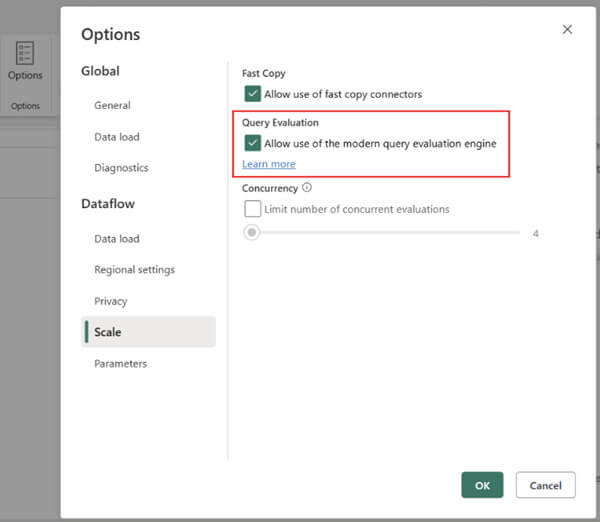
Task: Select Data load under Global section
Action: [x=116, y=137]
